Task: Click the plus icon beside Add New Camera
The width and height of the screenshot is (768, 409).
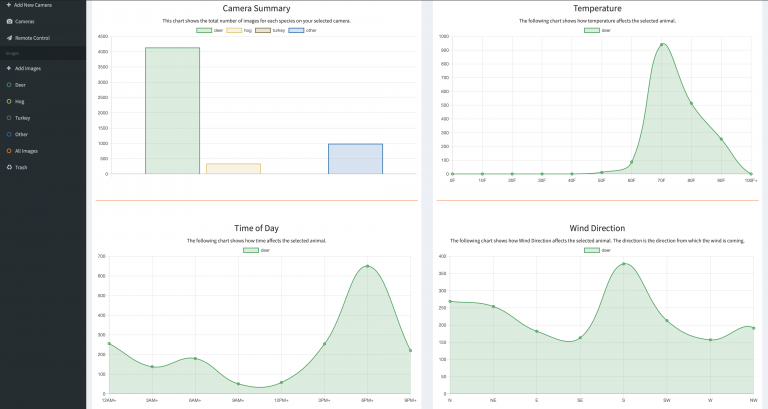Action: click(x=8, y=5)
